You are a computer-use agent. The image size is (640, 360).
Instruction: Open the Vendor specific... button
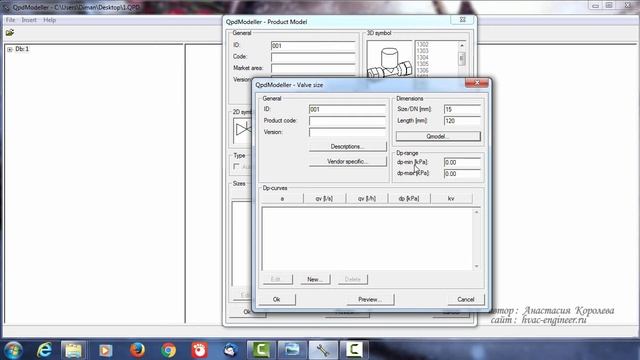click(347, 162)
